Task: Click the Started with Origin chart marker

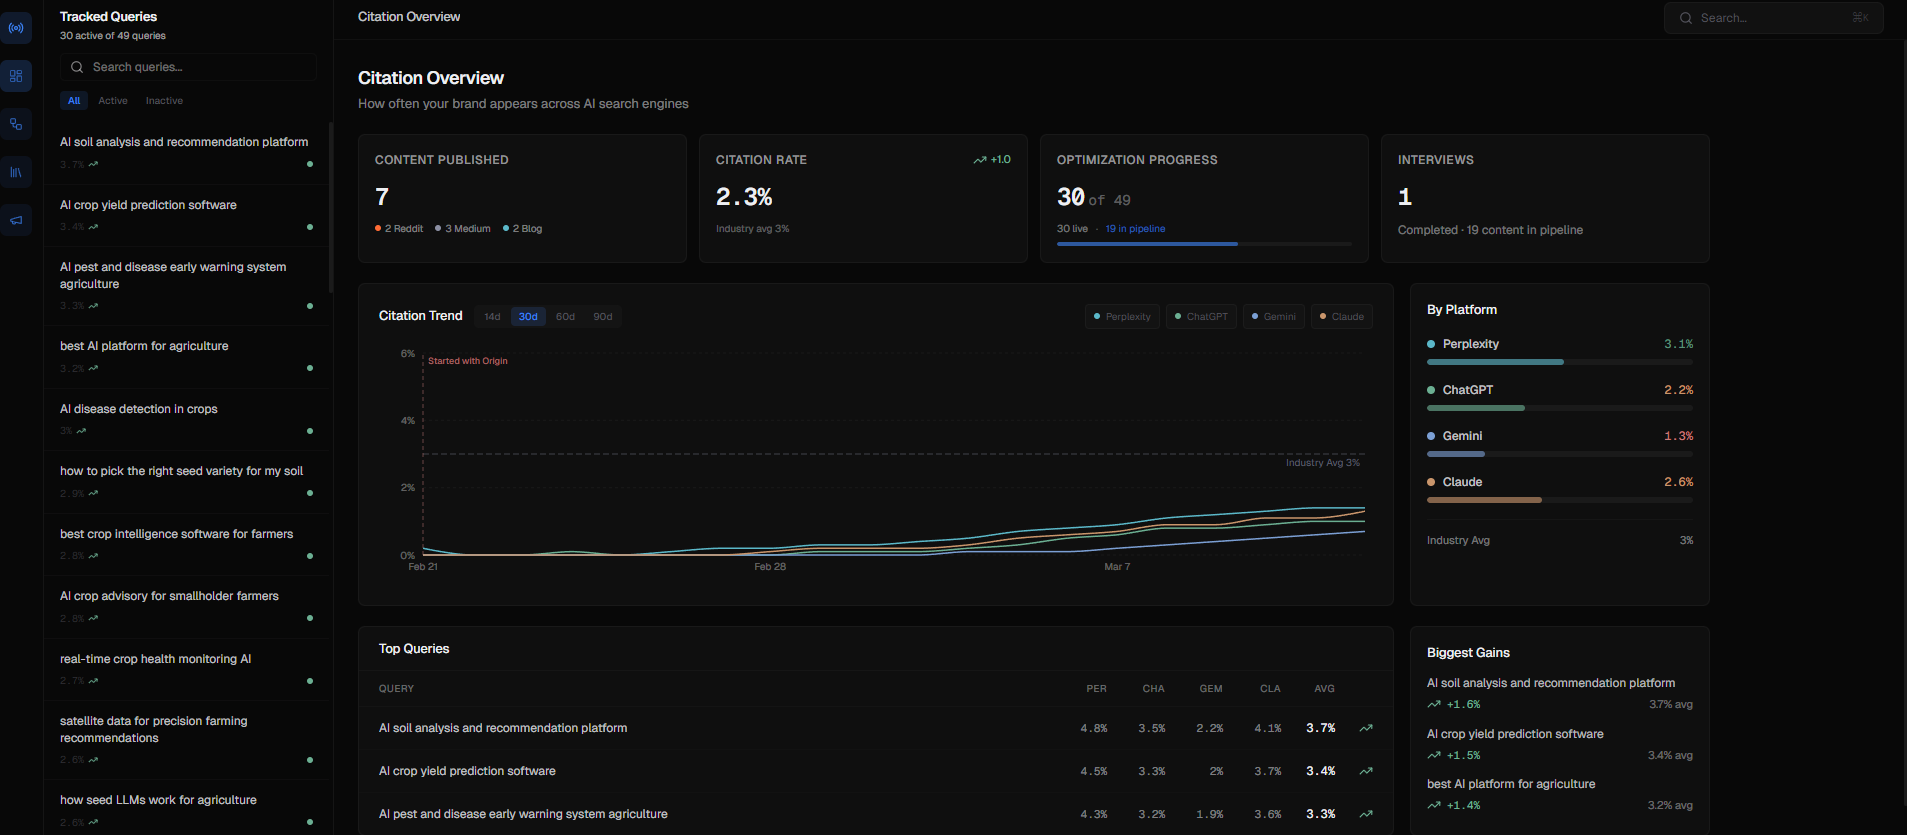Action: (x=468, y=361)
